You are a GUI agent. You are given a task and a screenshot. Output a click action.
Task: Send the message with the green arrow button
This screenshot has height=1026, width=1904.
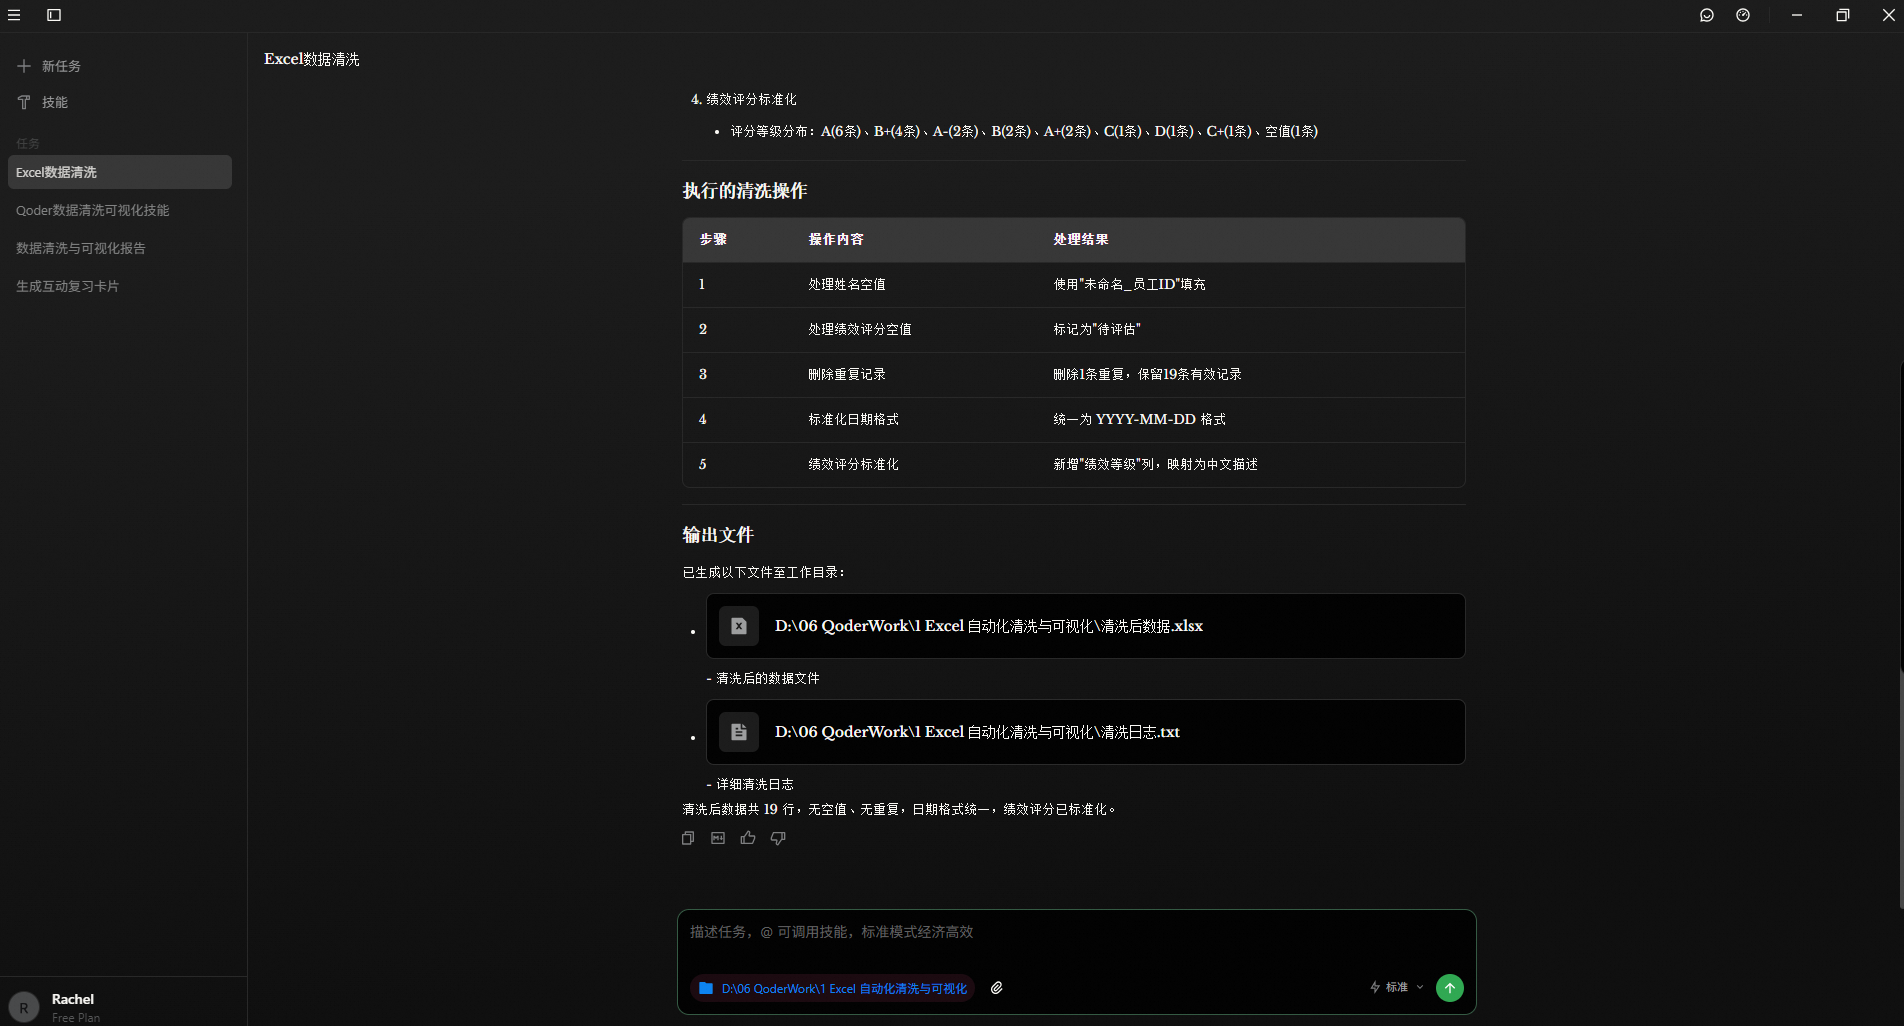point(1450,988)
